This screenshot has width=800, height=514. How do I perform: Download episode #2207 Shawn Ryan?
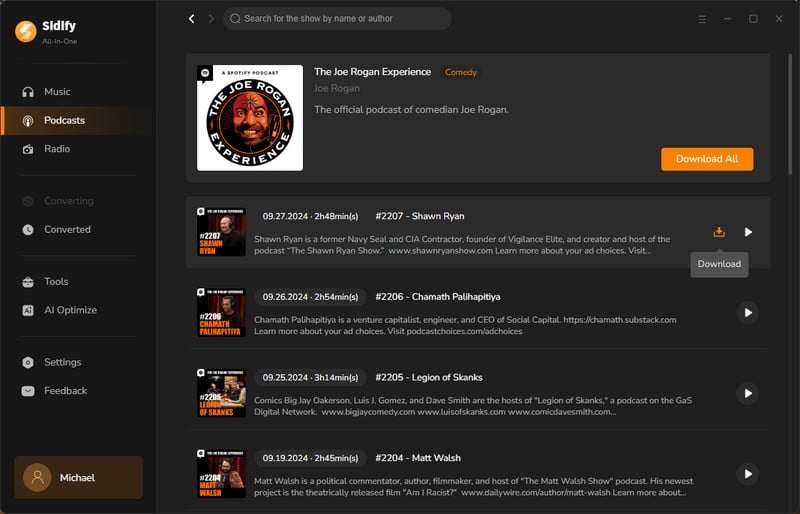click(x=719, y=232)
